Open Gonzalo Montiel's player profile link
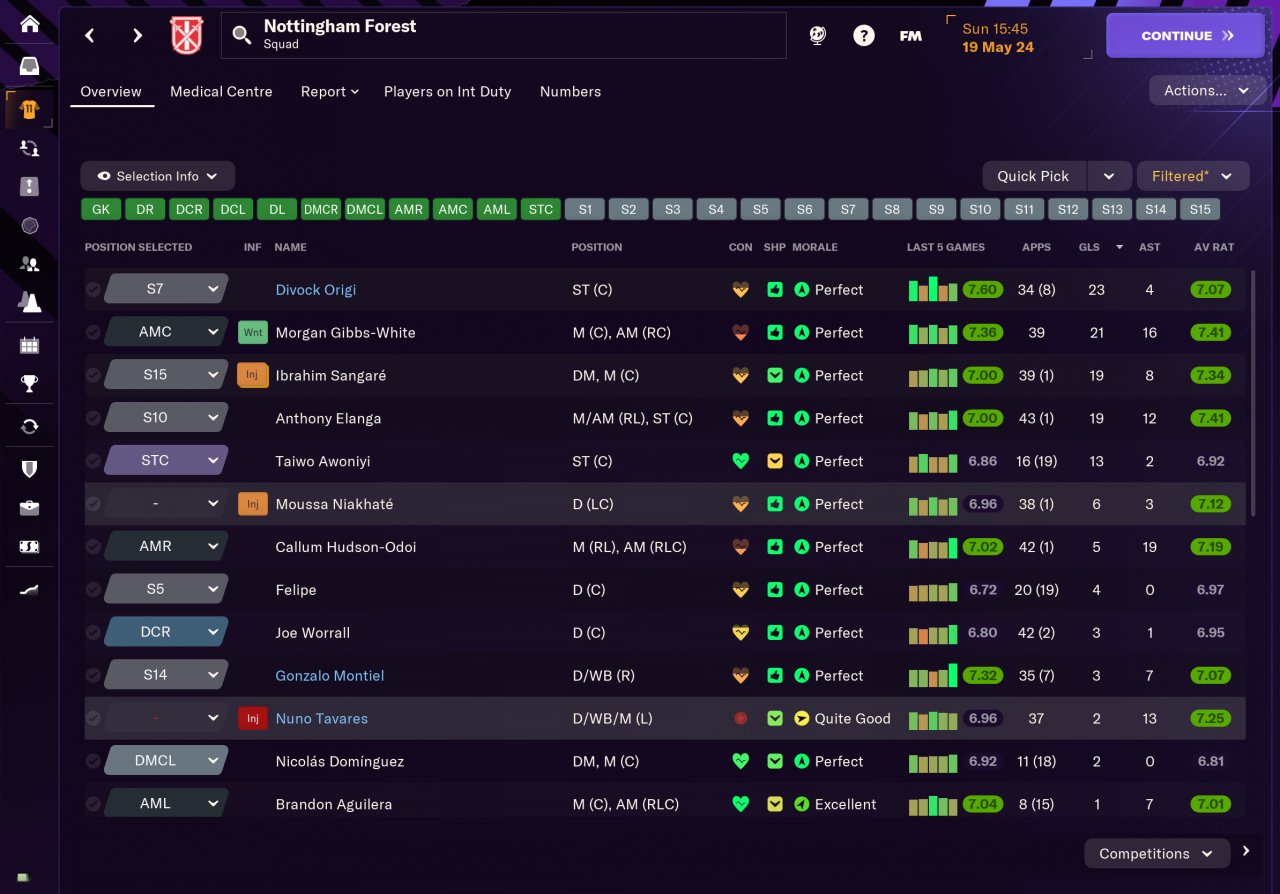This screenshot has width=1280, height=894. point(330,676)
